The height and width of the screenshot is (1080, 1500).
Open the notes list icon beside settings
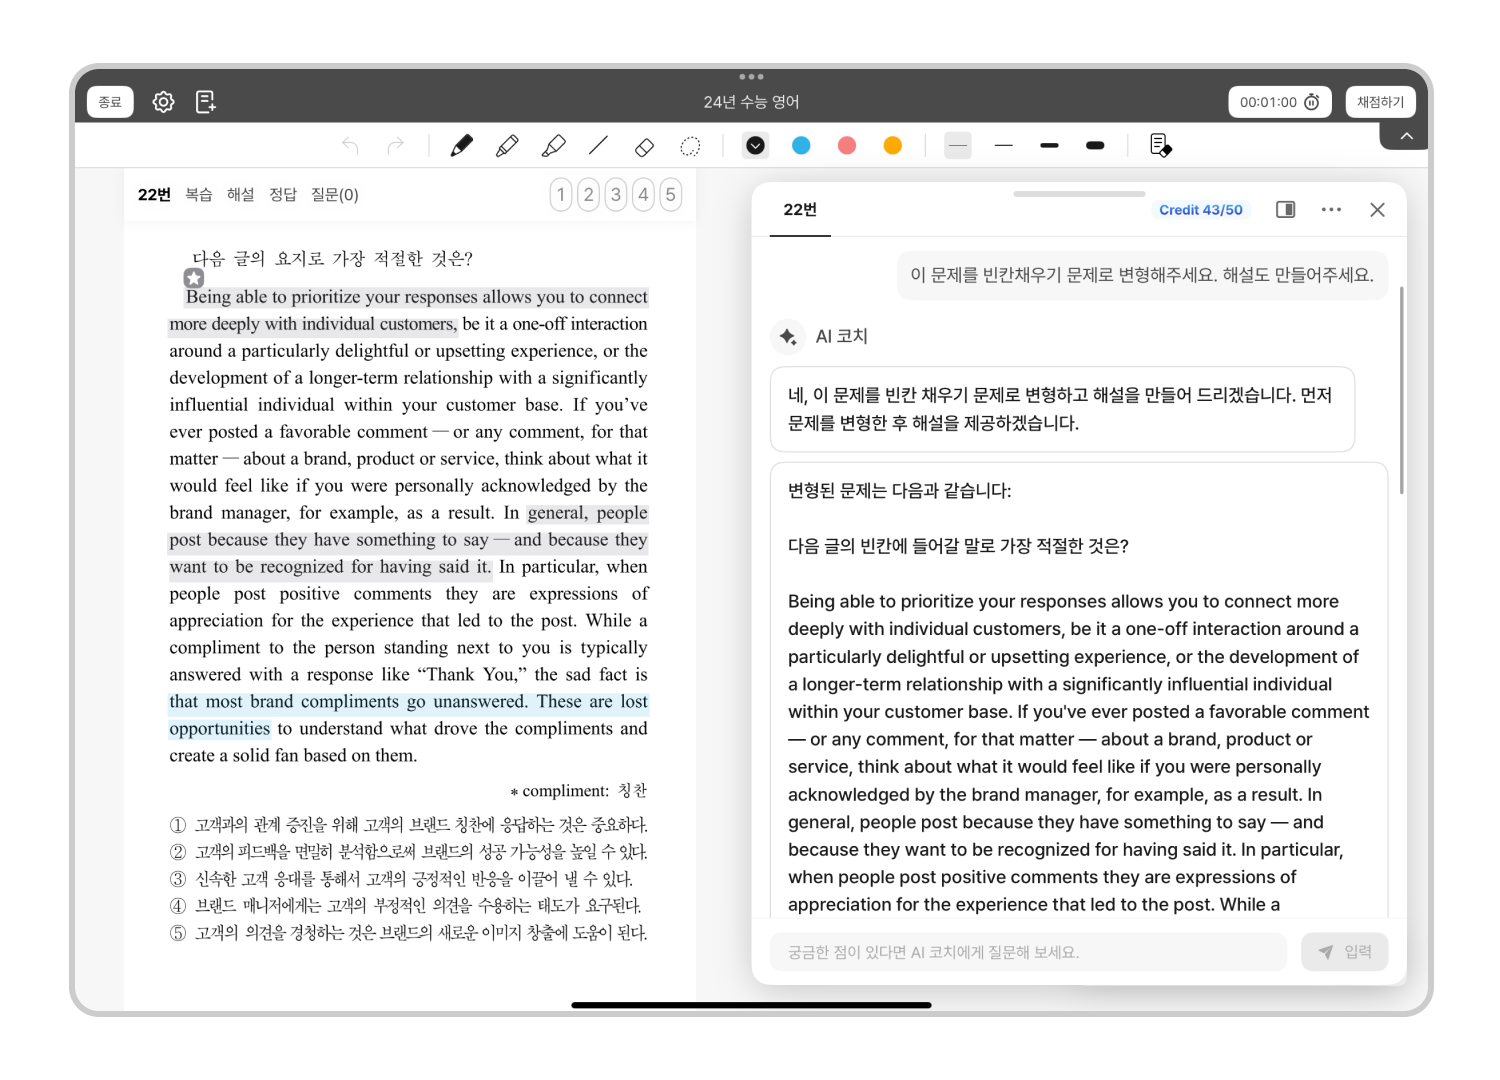205,102
